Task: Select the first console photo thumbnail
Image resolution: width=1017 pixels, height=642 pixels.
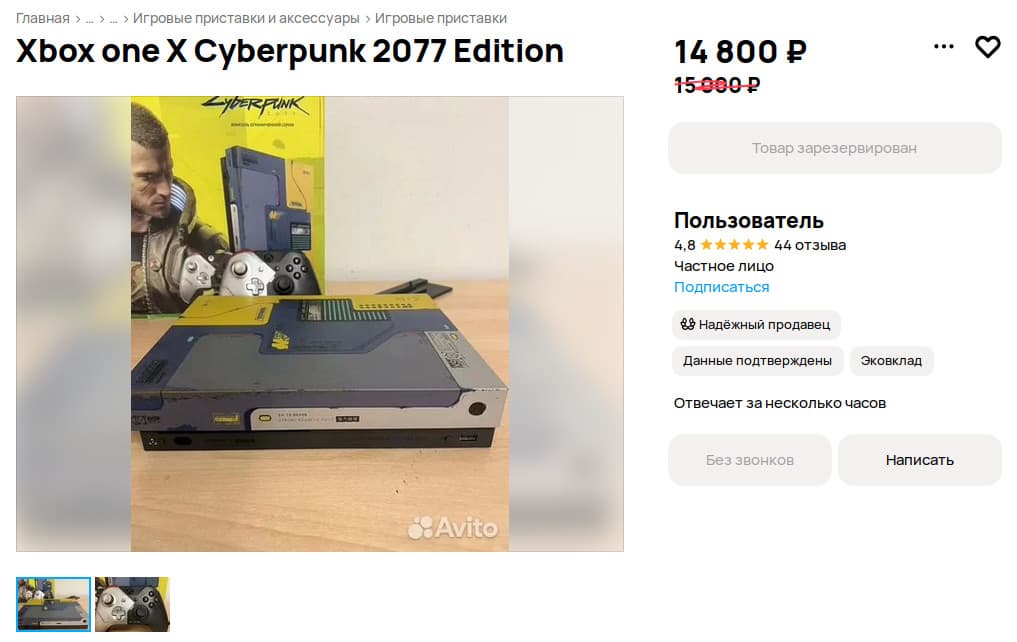Action: [x=53, y=604]
